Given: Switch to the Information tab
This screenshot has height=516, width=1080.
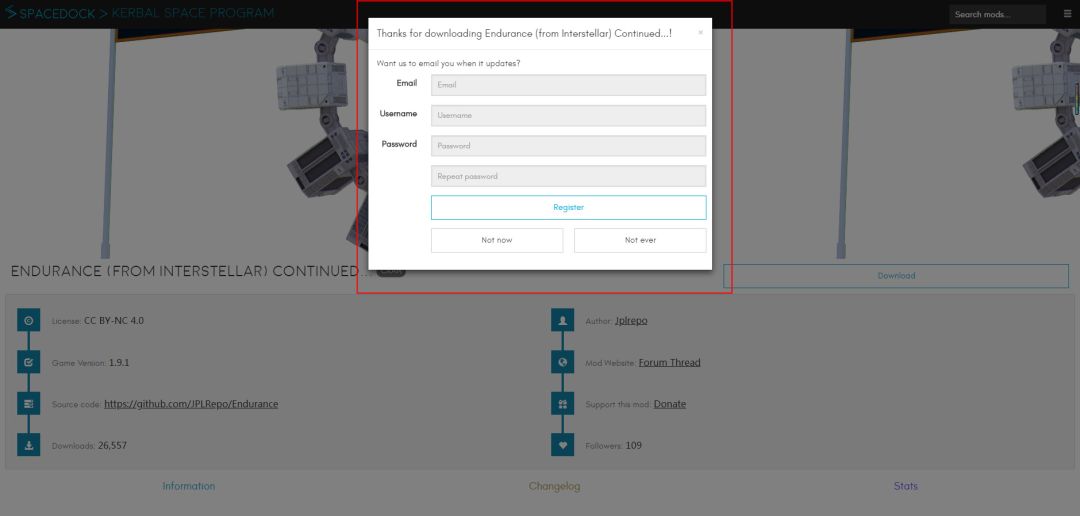Looking at the screenshot, I should [x=189, y=486].
